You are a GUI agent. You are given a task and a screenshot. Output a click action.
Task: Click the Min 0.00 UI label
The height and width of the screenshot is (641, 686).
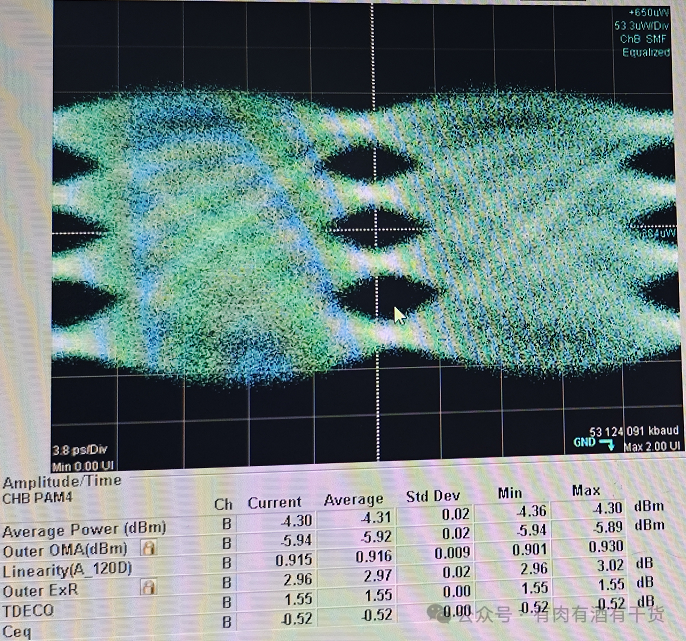83,466
